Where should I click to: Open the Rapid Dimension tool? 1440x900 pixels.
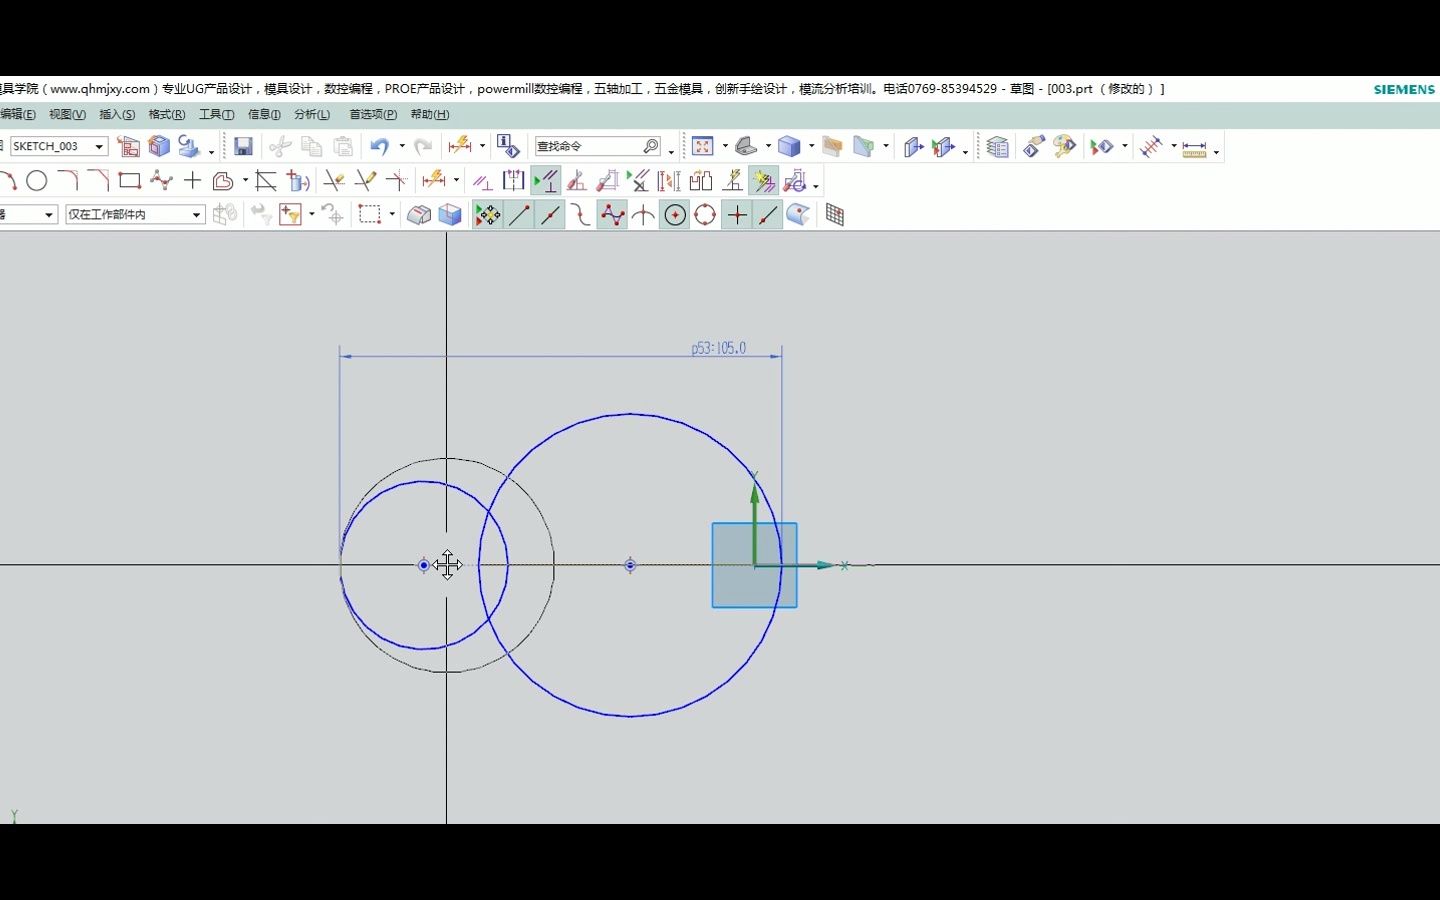(x=437, y=180)
